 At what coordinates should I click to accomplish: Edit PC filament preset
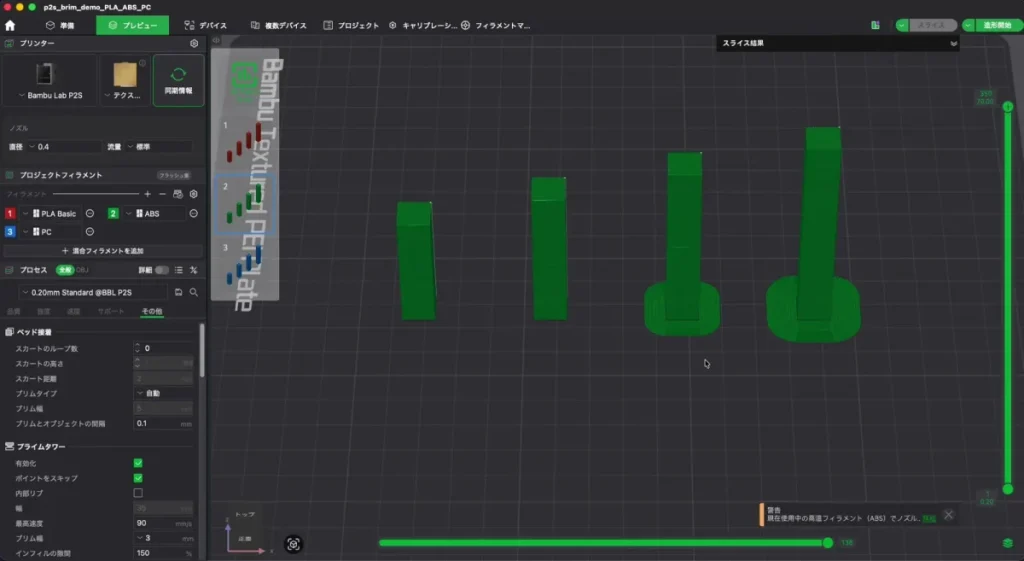coord(90,232)
